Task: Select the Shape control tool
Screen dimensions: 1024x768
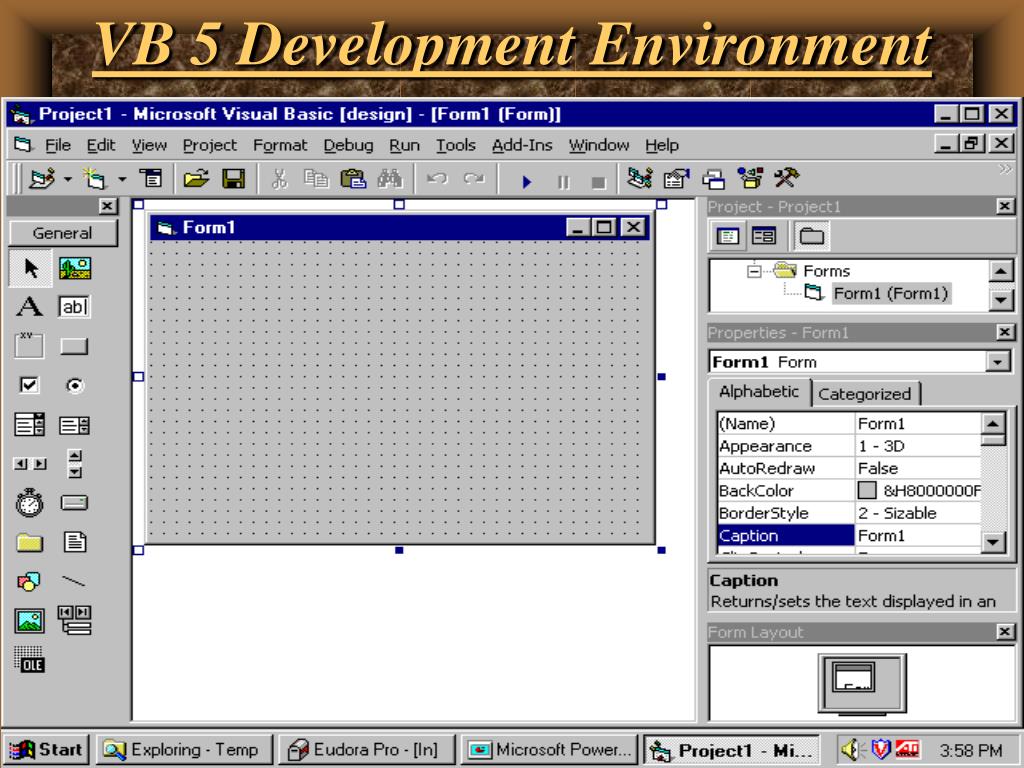Action: (x=29, y=581)
